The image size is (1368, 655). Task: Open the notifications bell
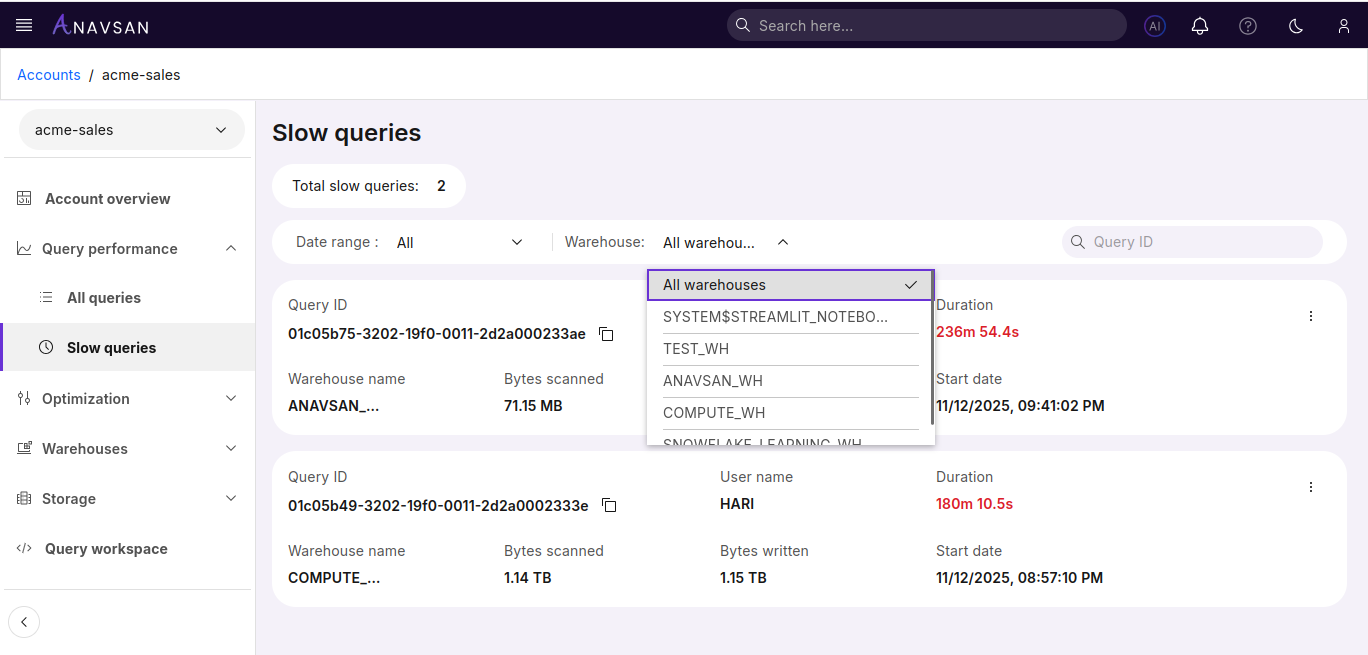1200,26
